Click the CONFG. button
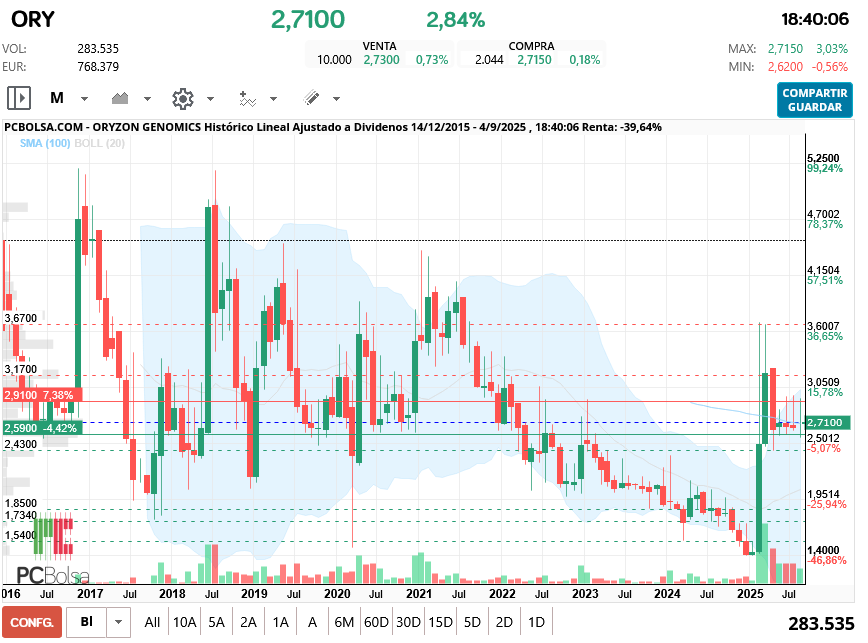Screen dimensions: 868x643 (x=32, y=623)
